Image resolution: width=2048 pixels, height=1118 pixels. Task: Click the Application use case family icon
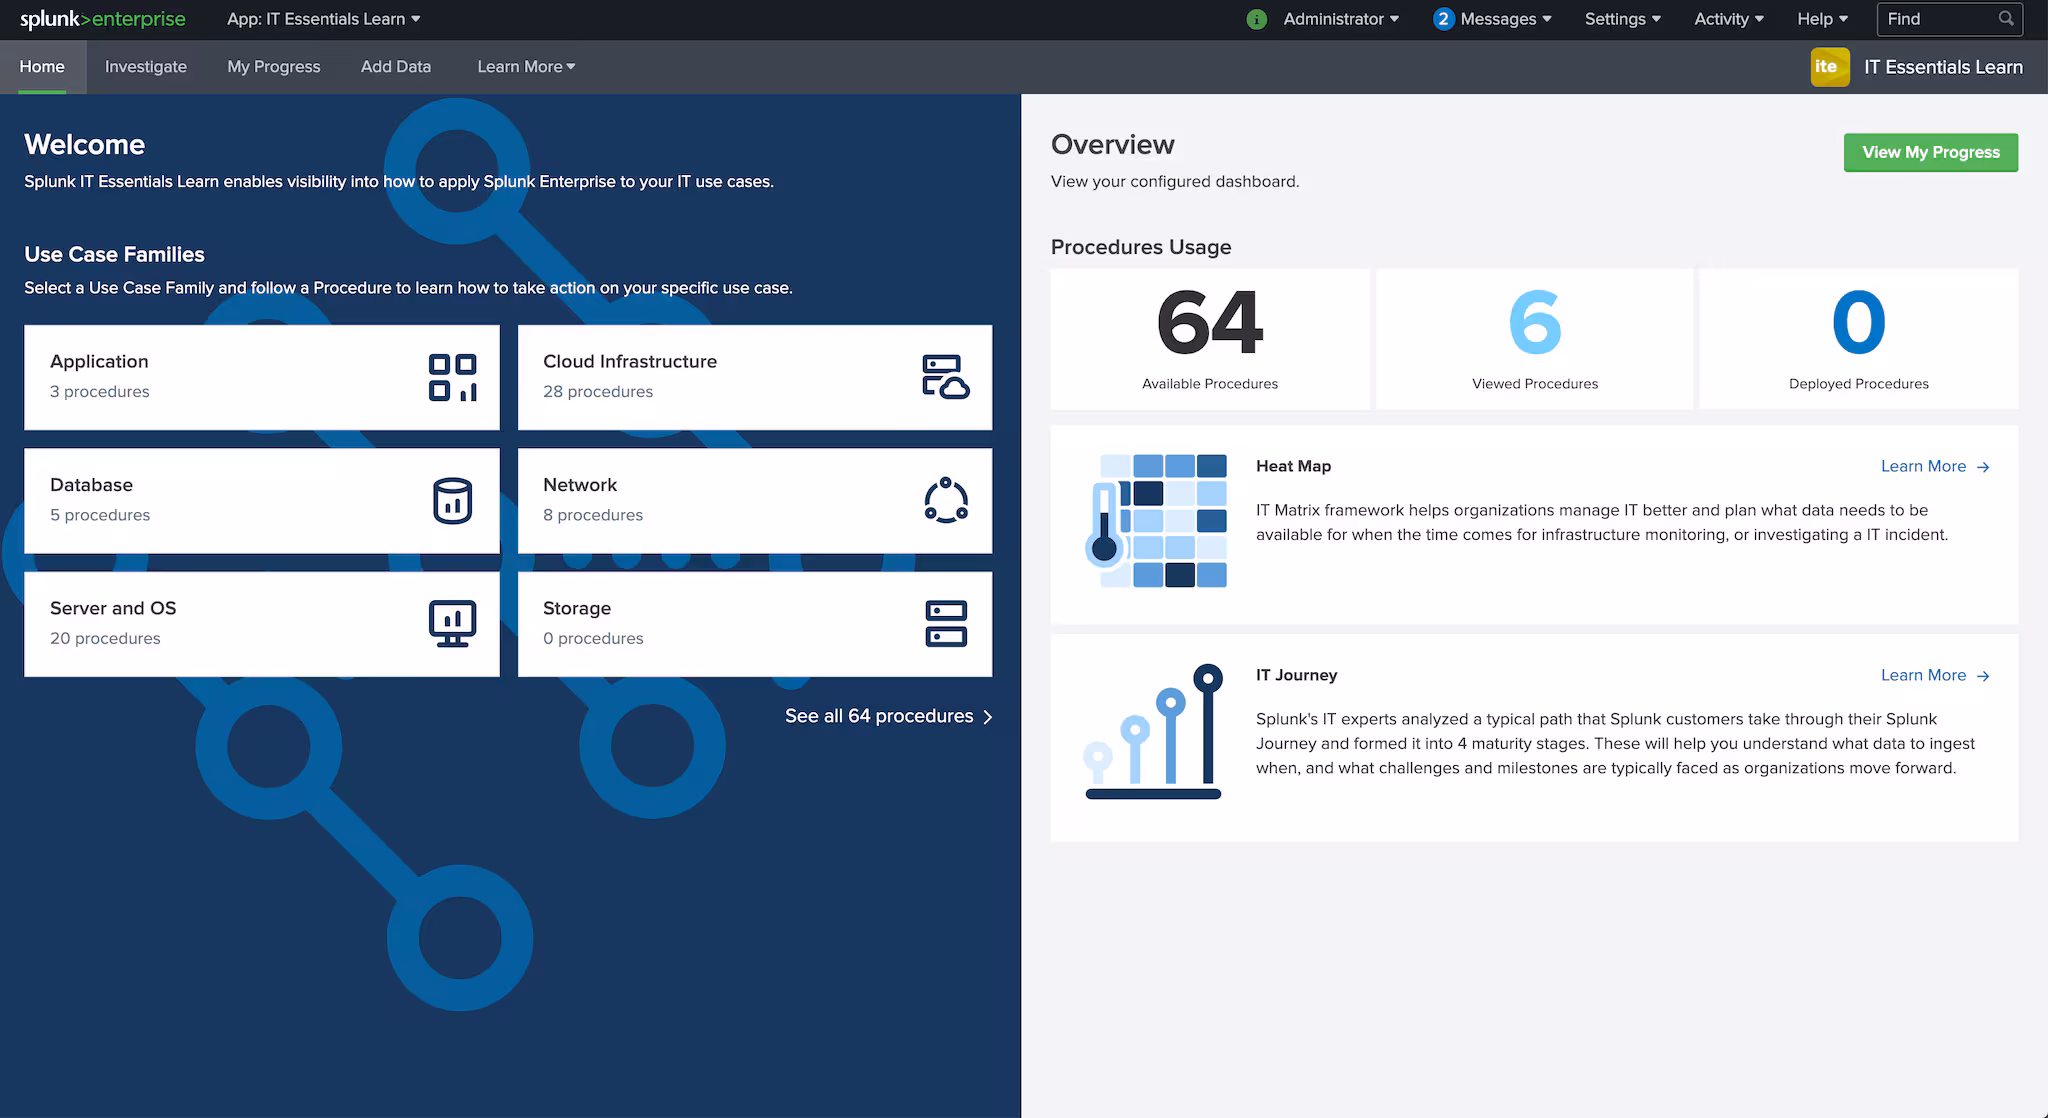pyautogui.click(x=453, y=377)
